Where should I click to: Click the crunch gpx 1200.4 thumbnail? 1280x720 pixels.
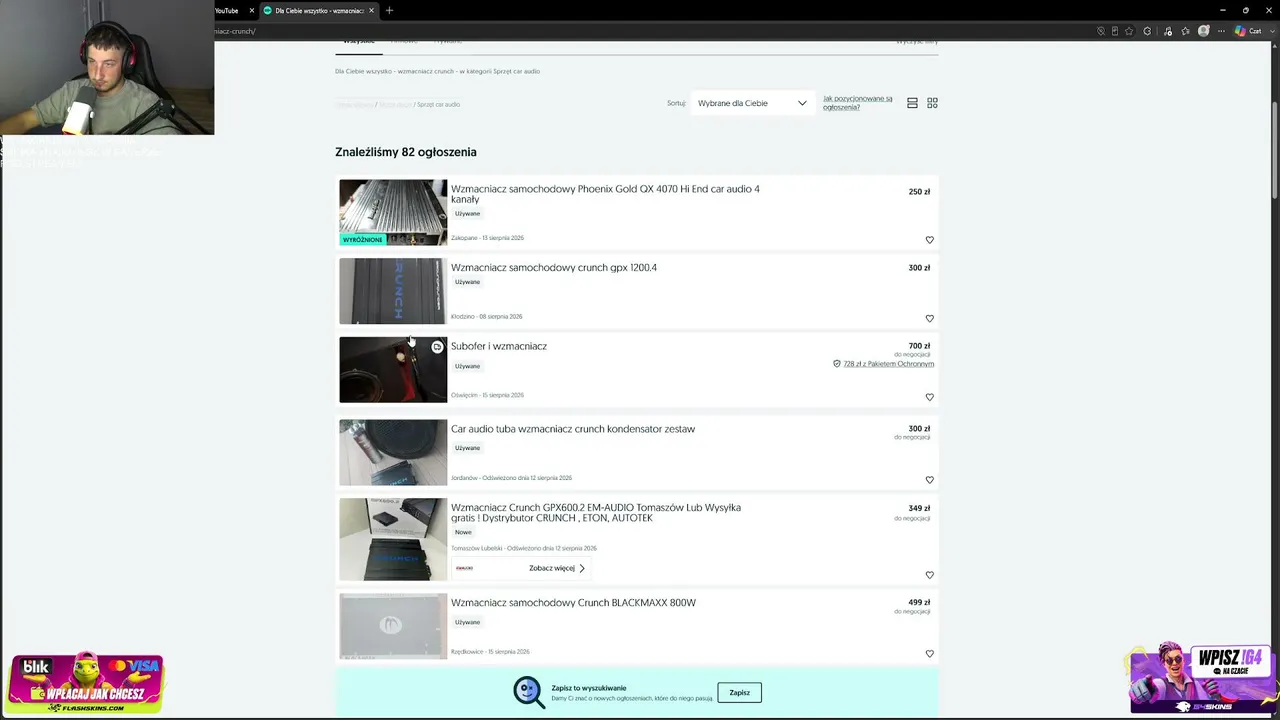click(x=393, y=291)
